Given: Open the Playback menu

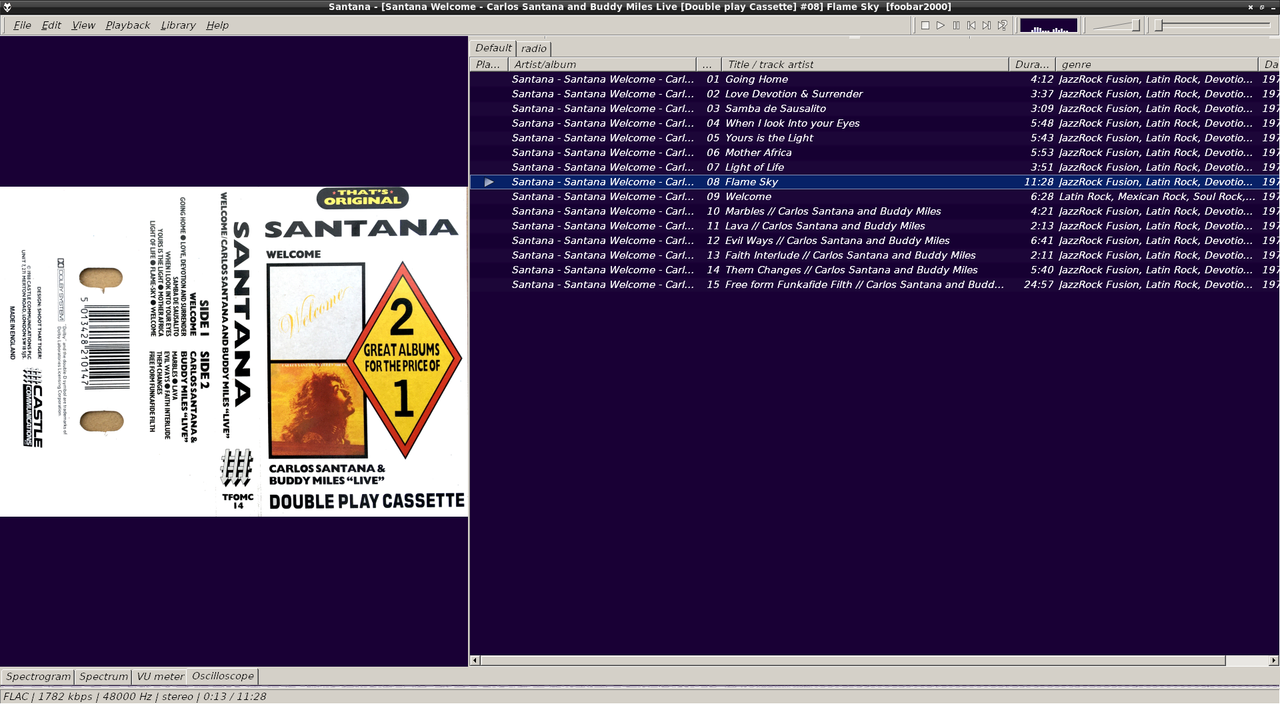Looking at the screenshot, I should [128, 25].
